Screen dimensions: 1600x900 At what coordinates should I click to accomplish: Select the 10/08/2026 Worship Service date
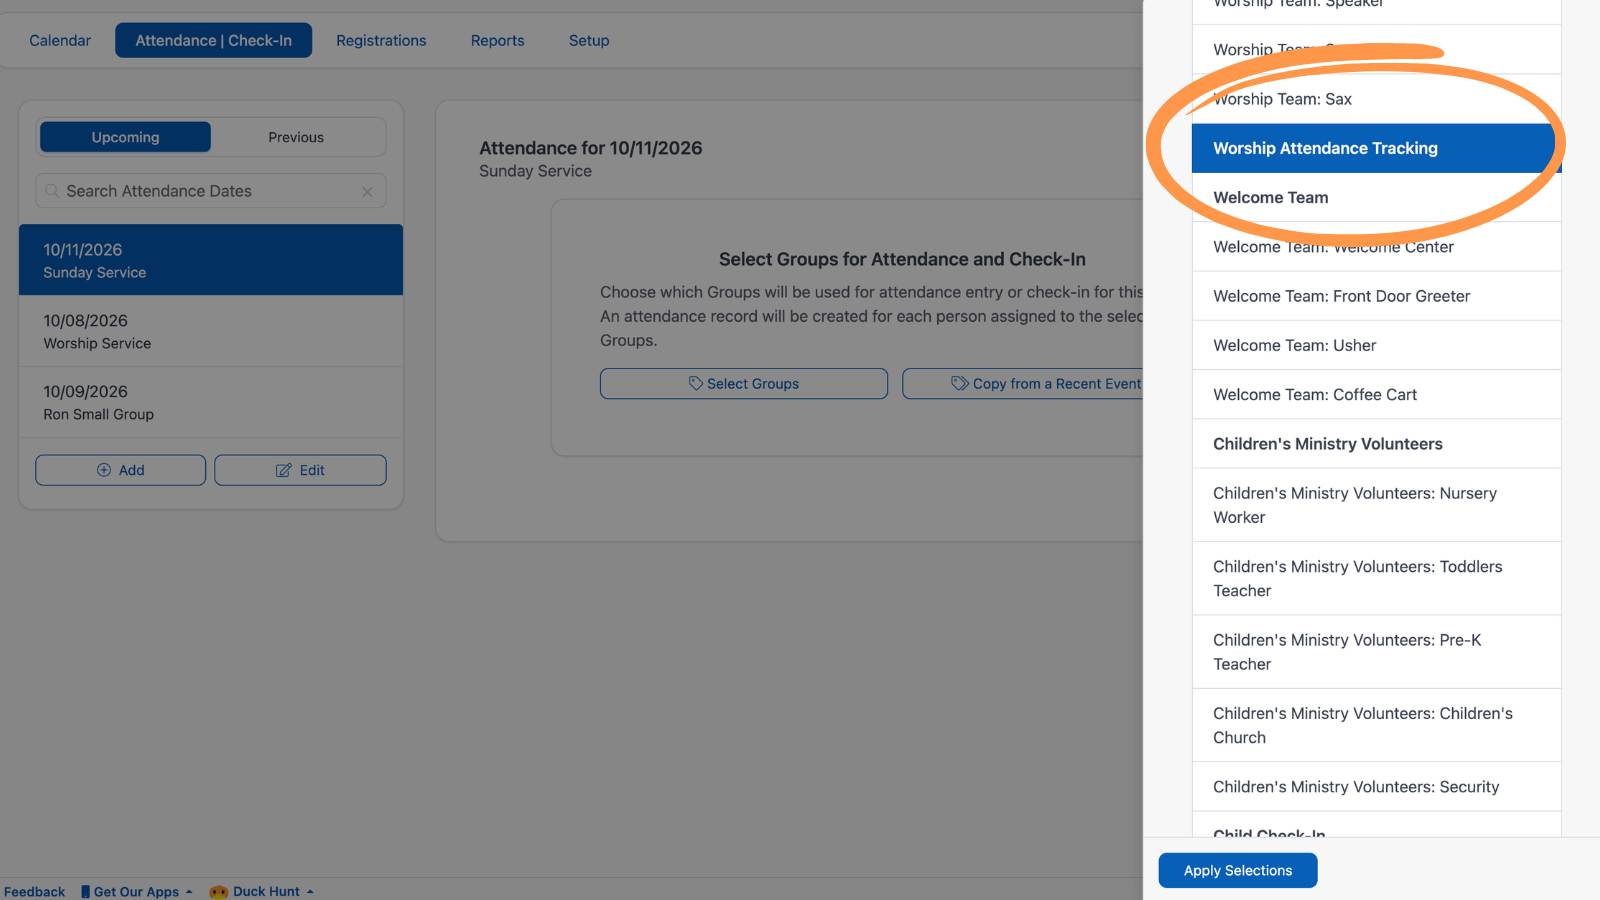click(x=211, y=331)
